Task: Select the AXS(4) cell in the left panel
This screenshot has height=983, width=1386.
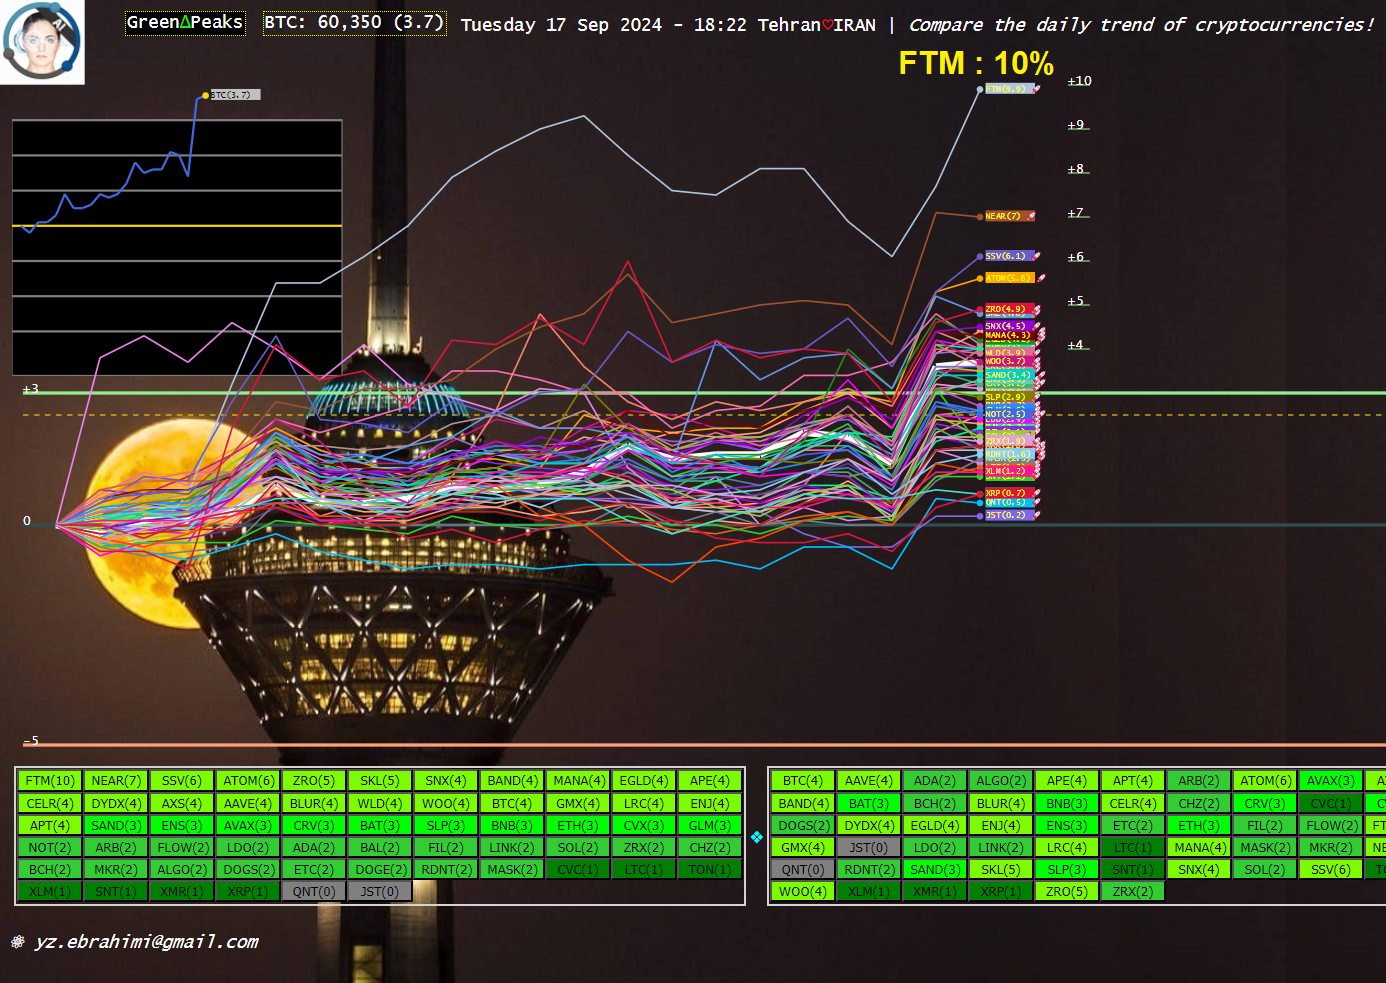Action: pos(182,803)
